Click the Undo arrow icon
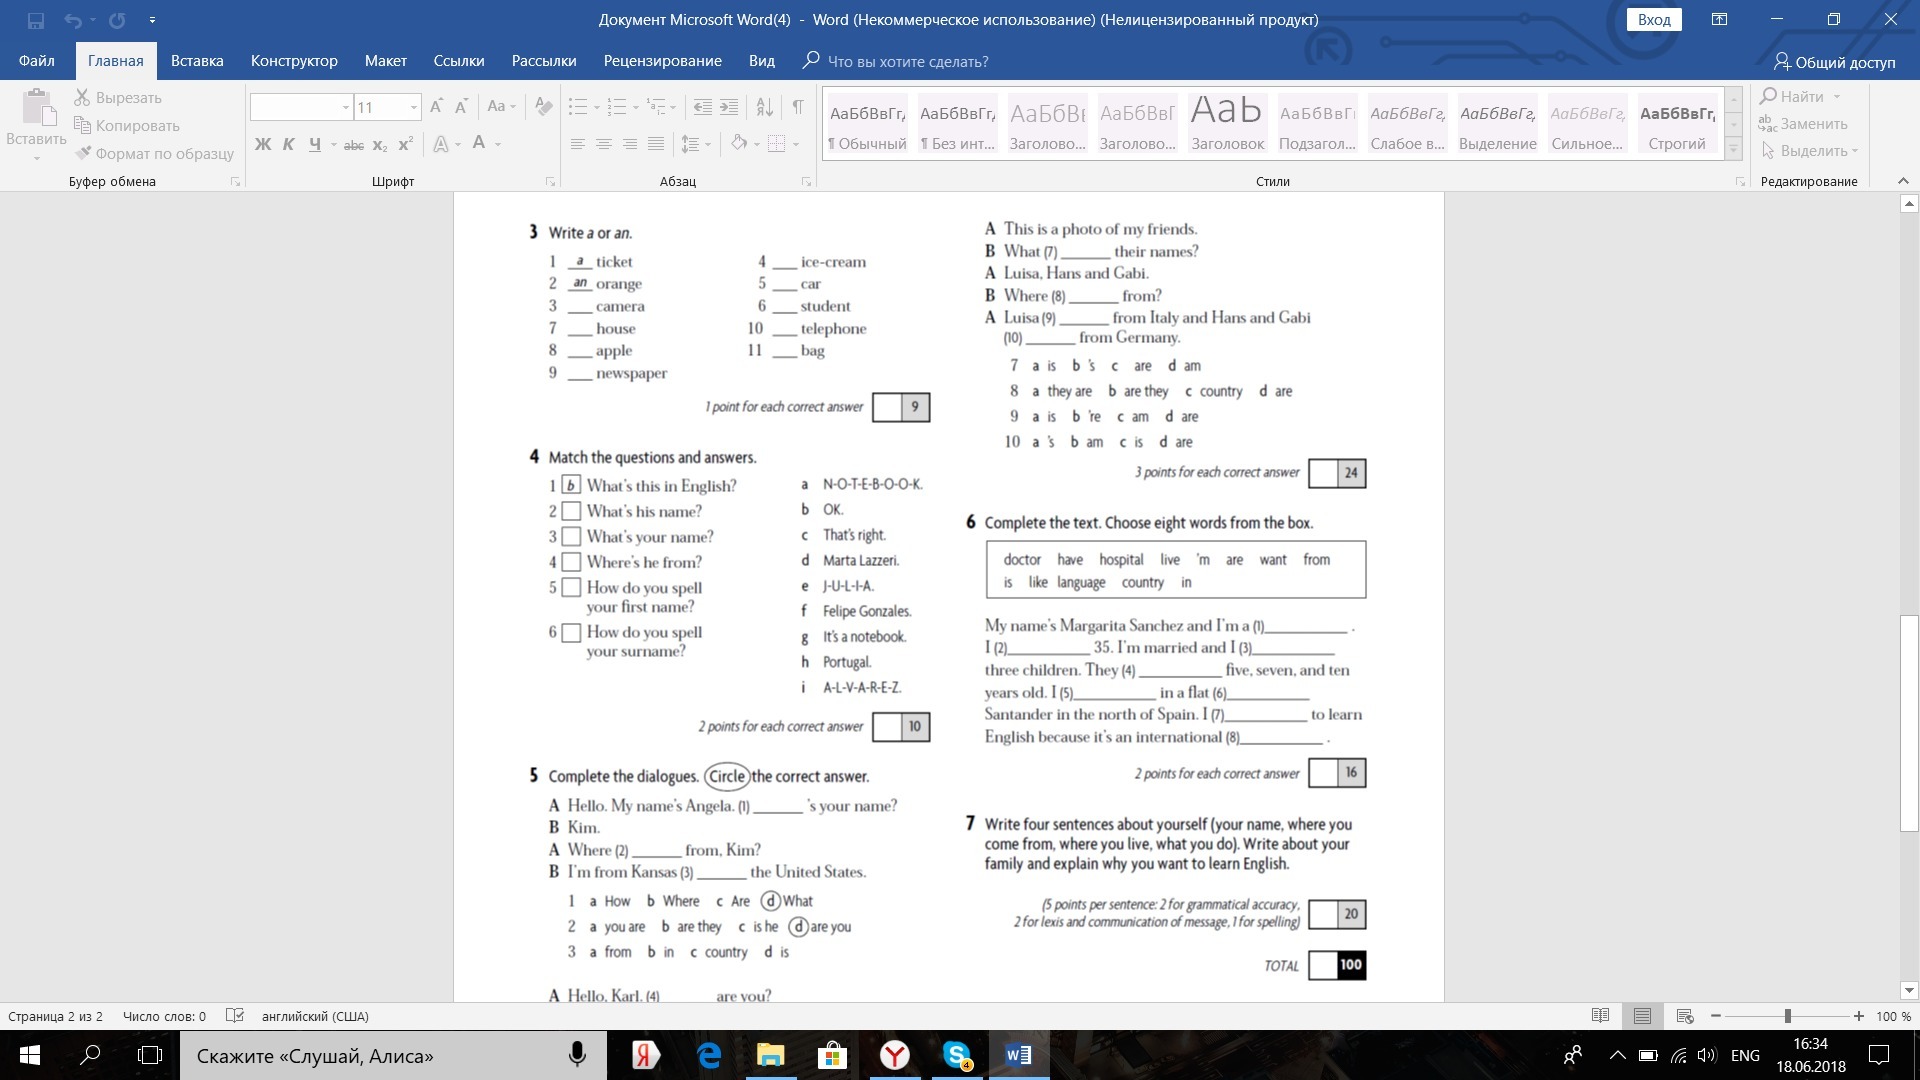This screenshot has height=1080, width=1920. click(73, 20)
